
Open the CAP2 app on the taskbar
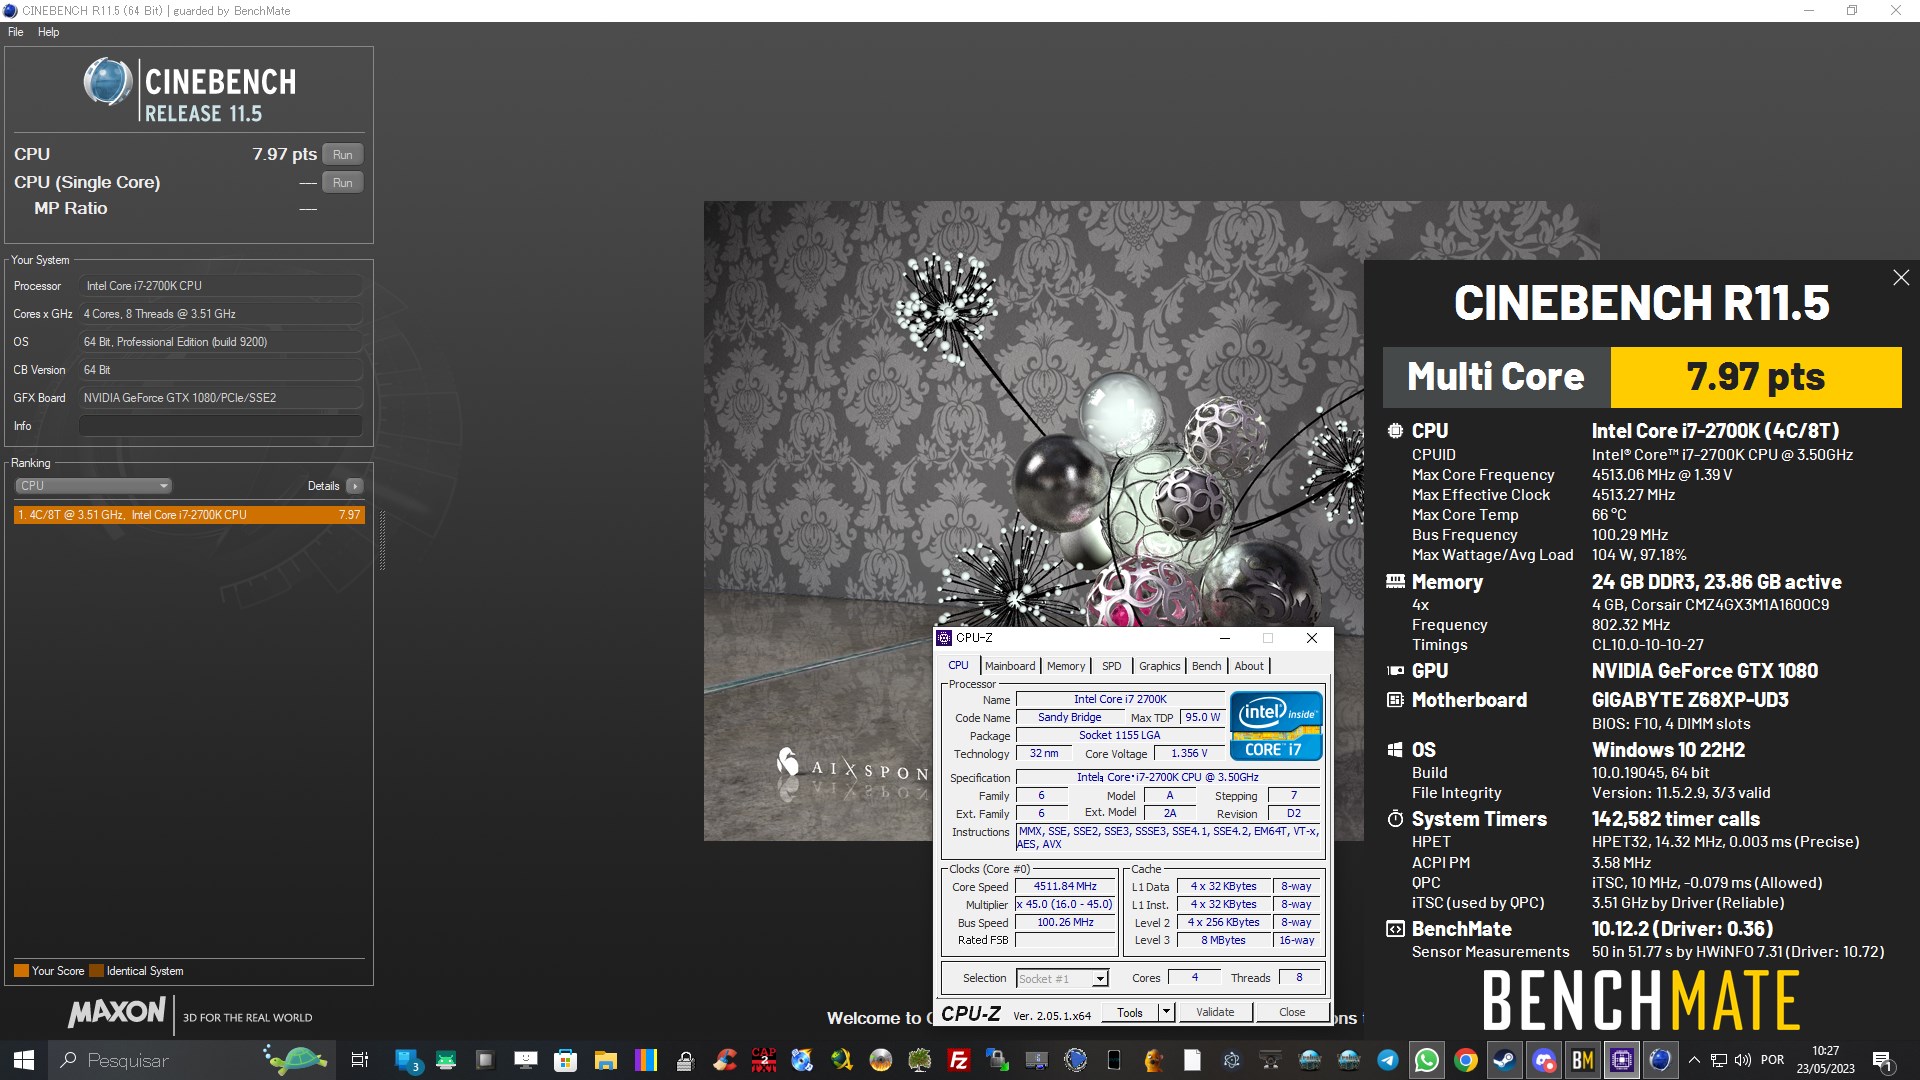click(764, 1060)
